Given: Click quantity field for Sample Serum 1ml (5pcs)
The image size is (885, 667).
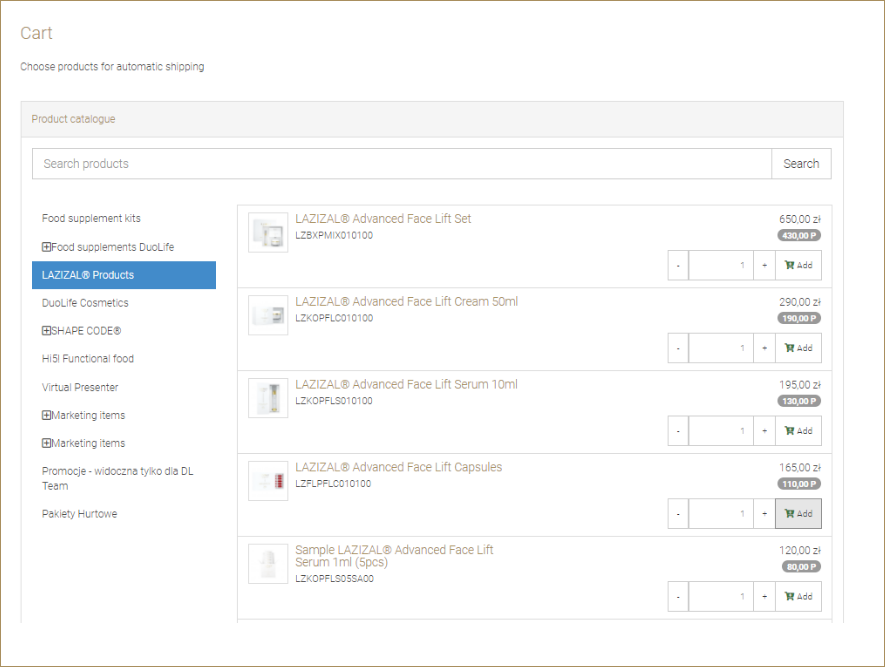Looking at the screenshot, I should coord(721,597).
